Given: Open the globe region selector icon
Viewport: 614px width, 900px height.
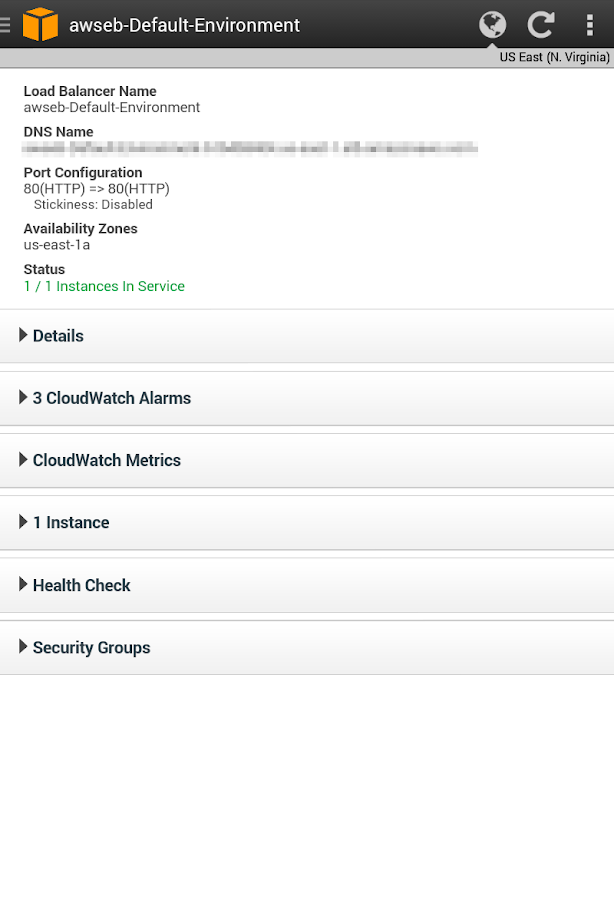Looking at the screenshot, I should pos(492,24).
